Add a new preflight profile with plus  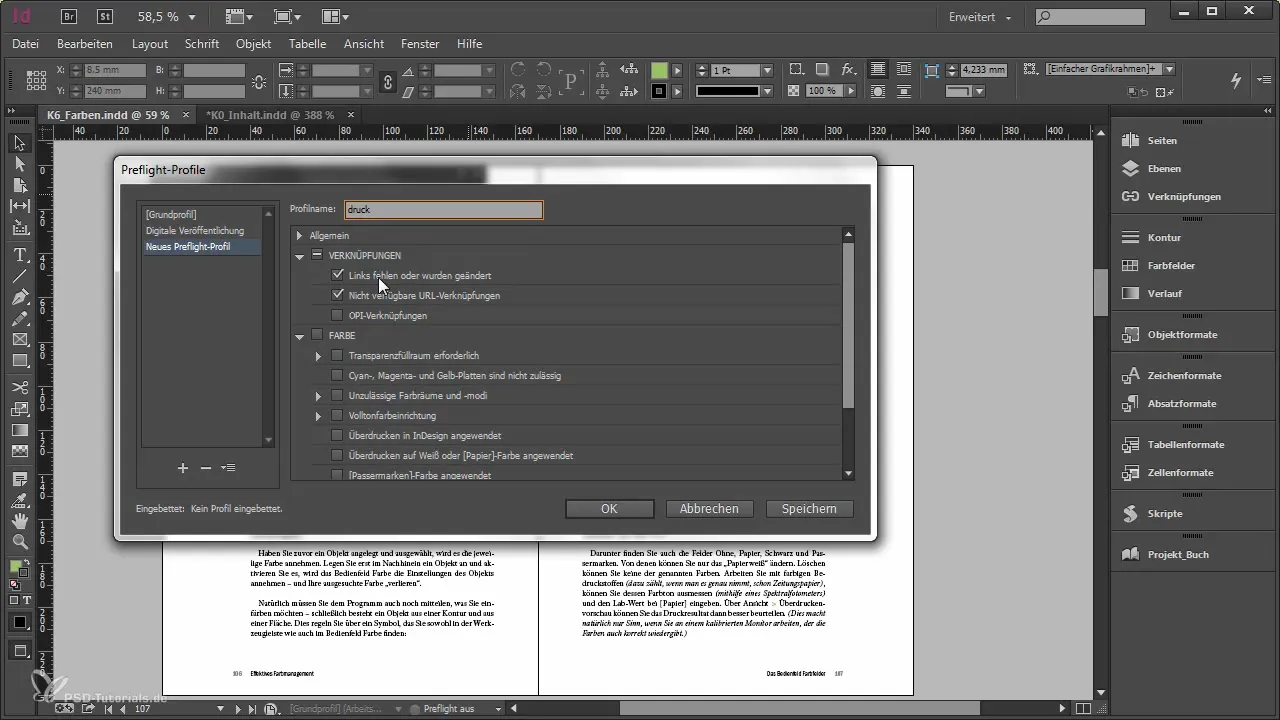pyautogui.click(x=182, y=468)
